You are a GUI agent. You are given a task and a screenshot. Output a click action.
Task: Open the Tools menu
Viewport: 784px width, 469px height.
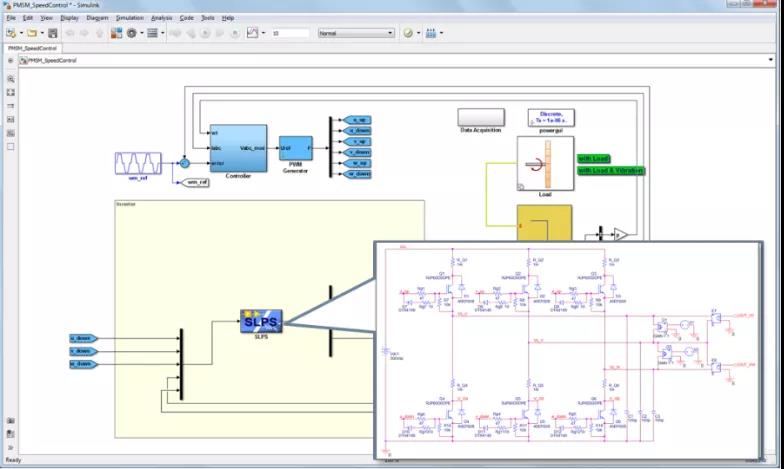tap(208, 18)
